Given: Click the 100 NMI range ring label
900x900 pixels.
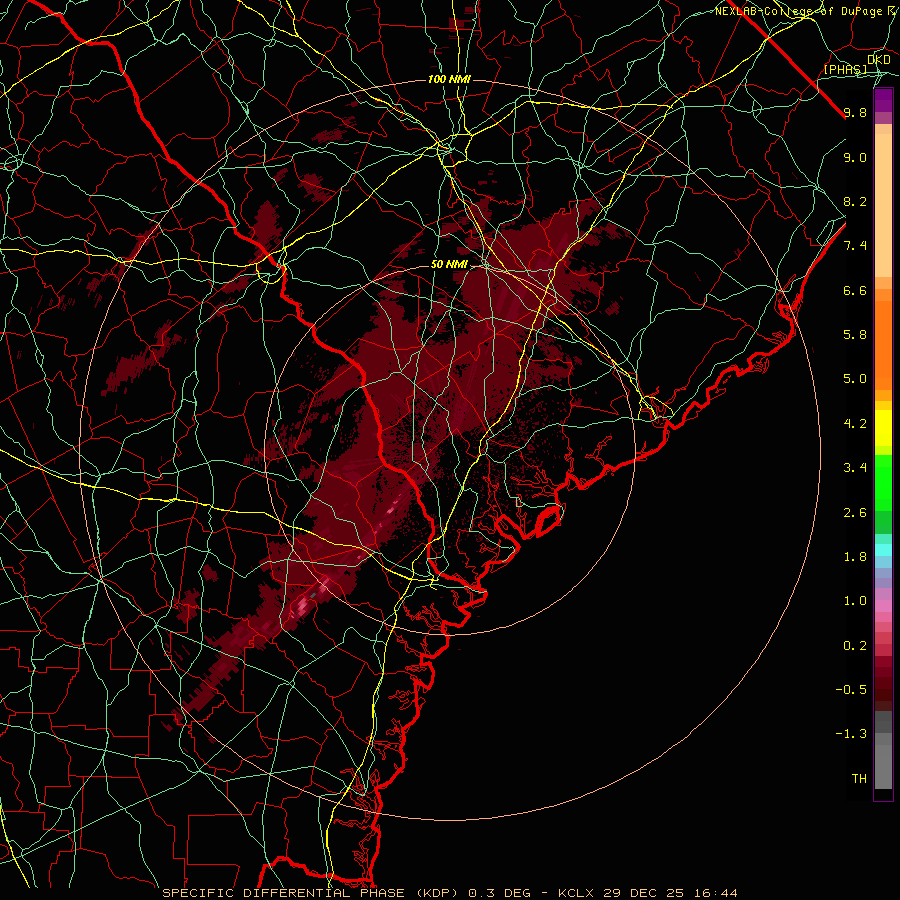Looking at the screenshot, I should click(x=449, y=79).
